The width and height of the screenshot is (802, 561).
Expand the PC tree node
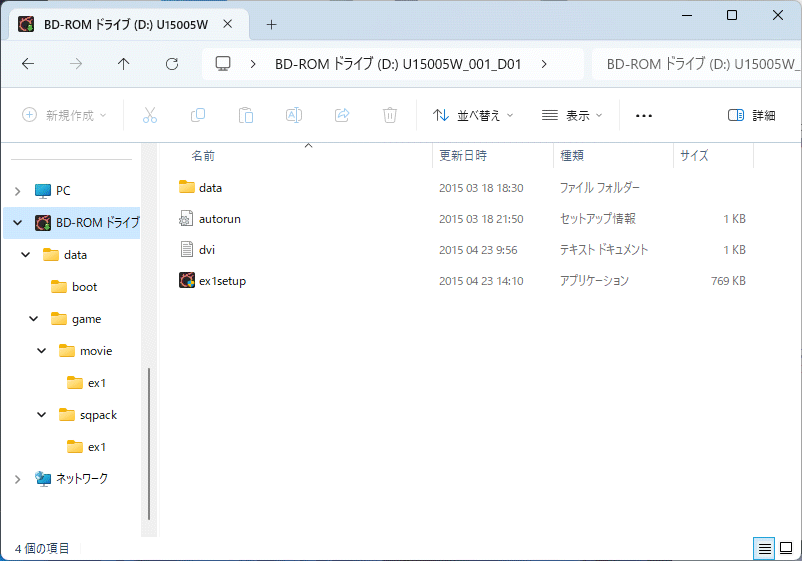(17, 191)
